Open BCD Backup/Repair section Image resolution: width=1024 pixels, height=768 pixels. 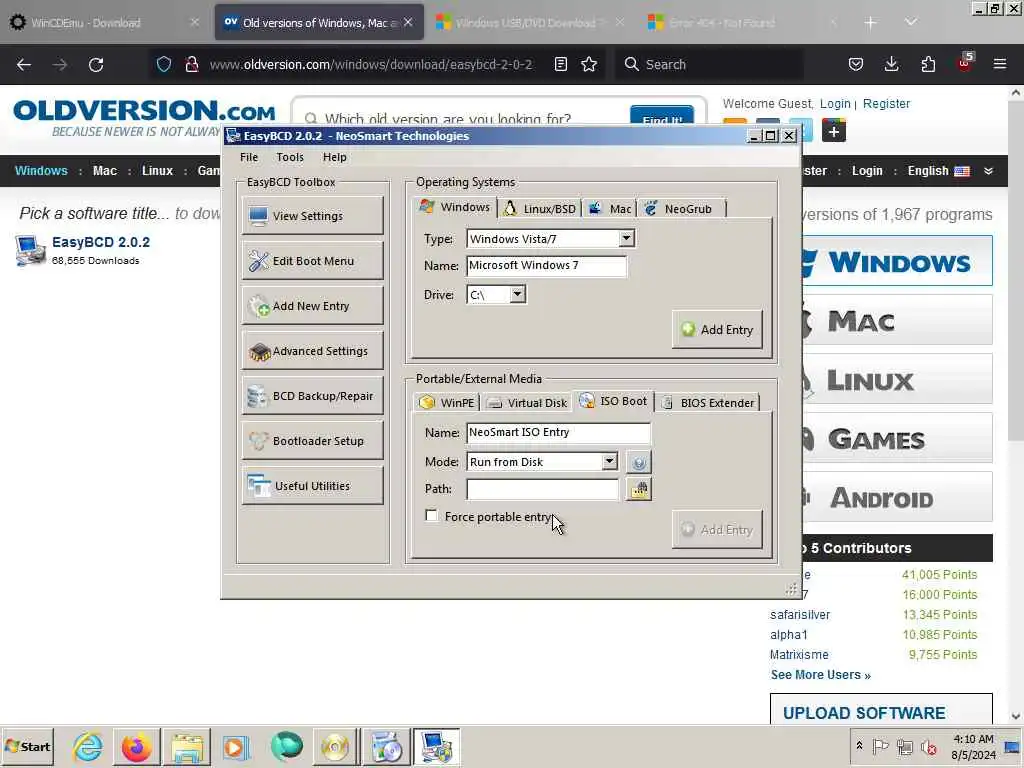pos(312,396)
